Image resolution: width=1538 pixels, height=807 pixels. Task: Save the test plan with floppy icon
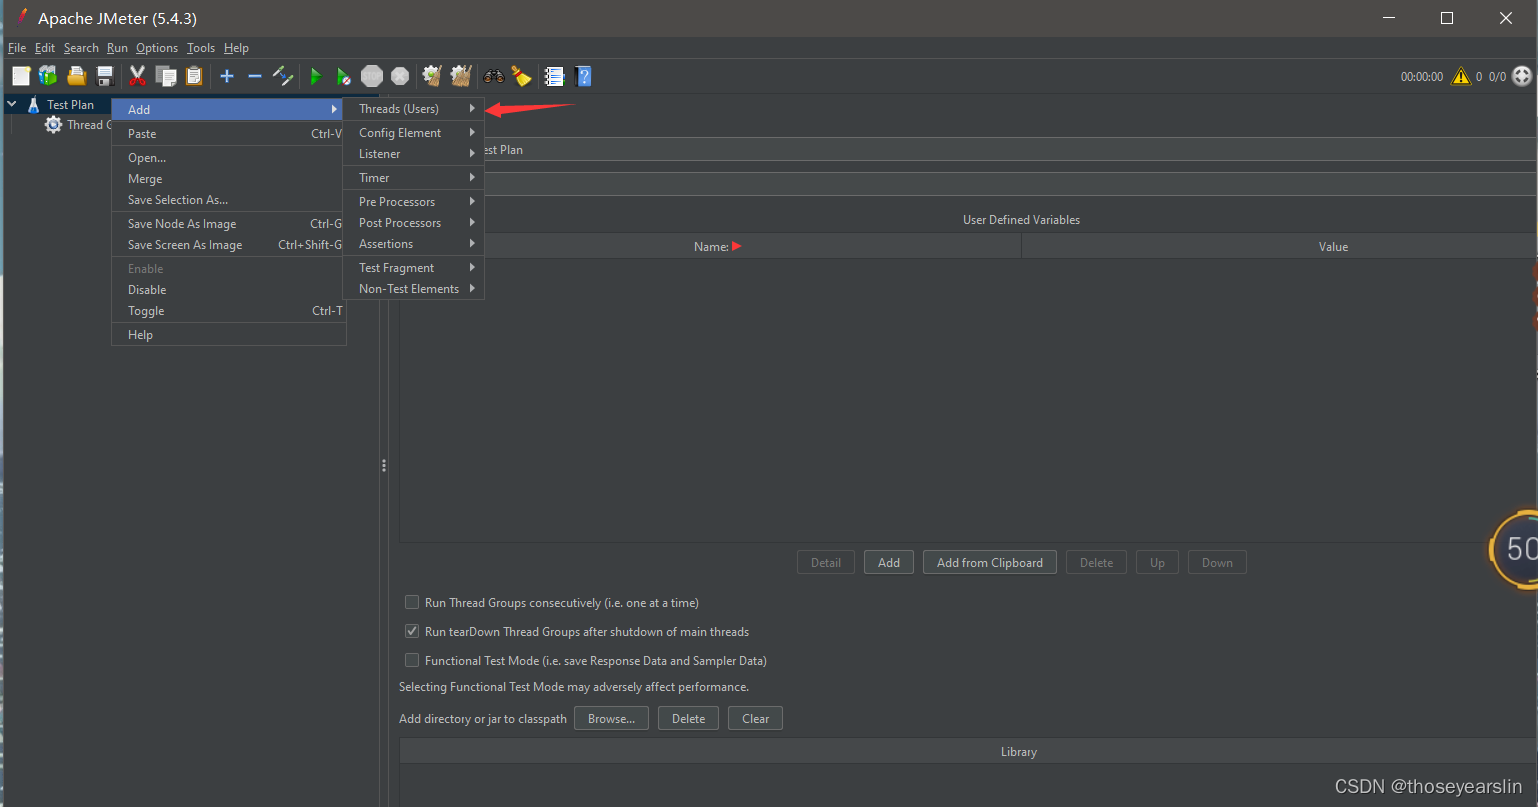click(x=104, y=76)
